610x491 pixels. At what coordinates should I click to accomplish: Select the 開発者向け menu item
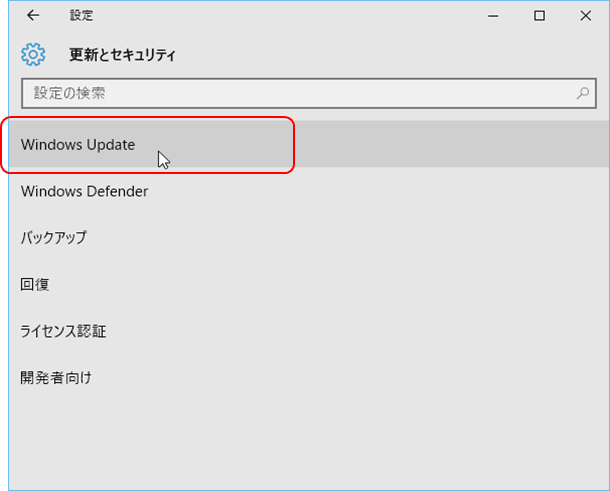[309, 378]
